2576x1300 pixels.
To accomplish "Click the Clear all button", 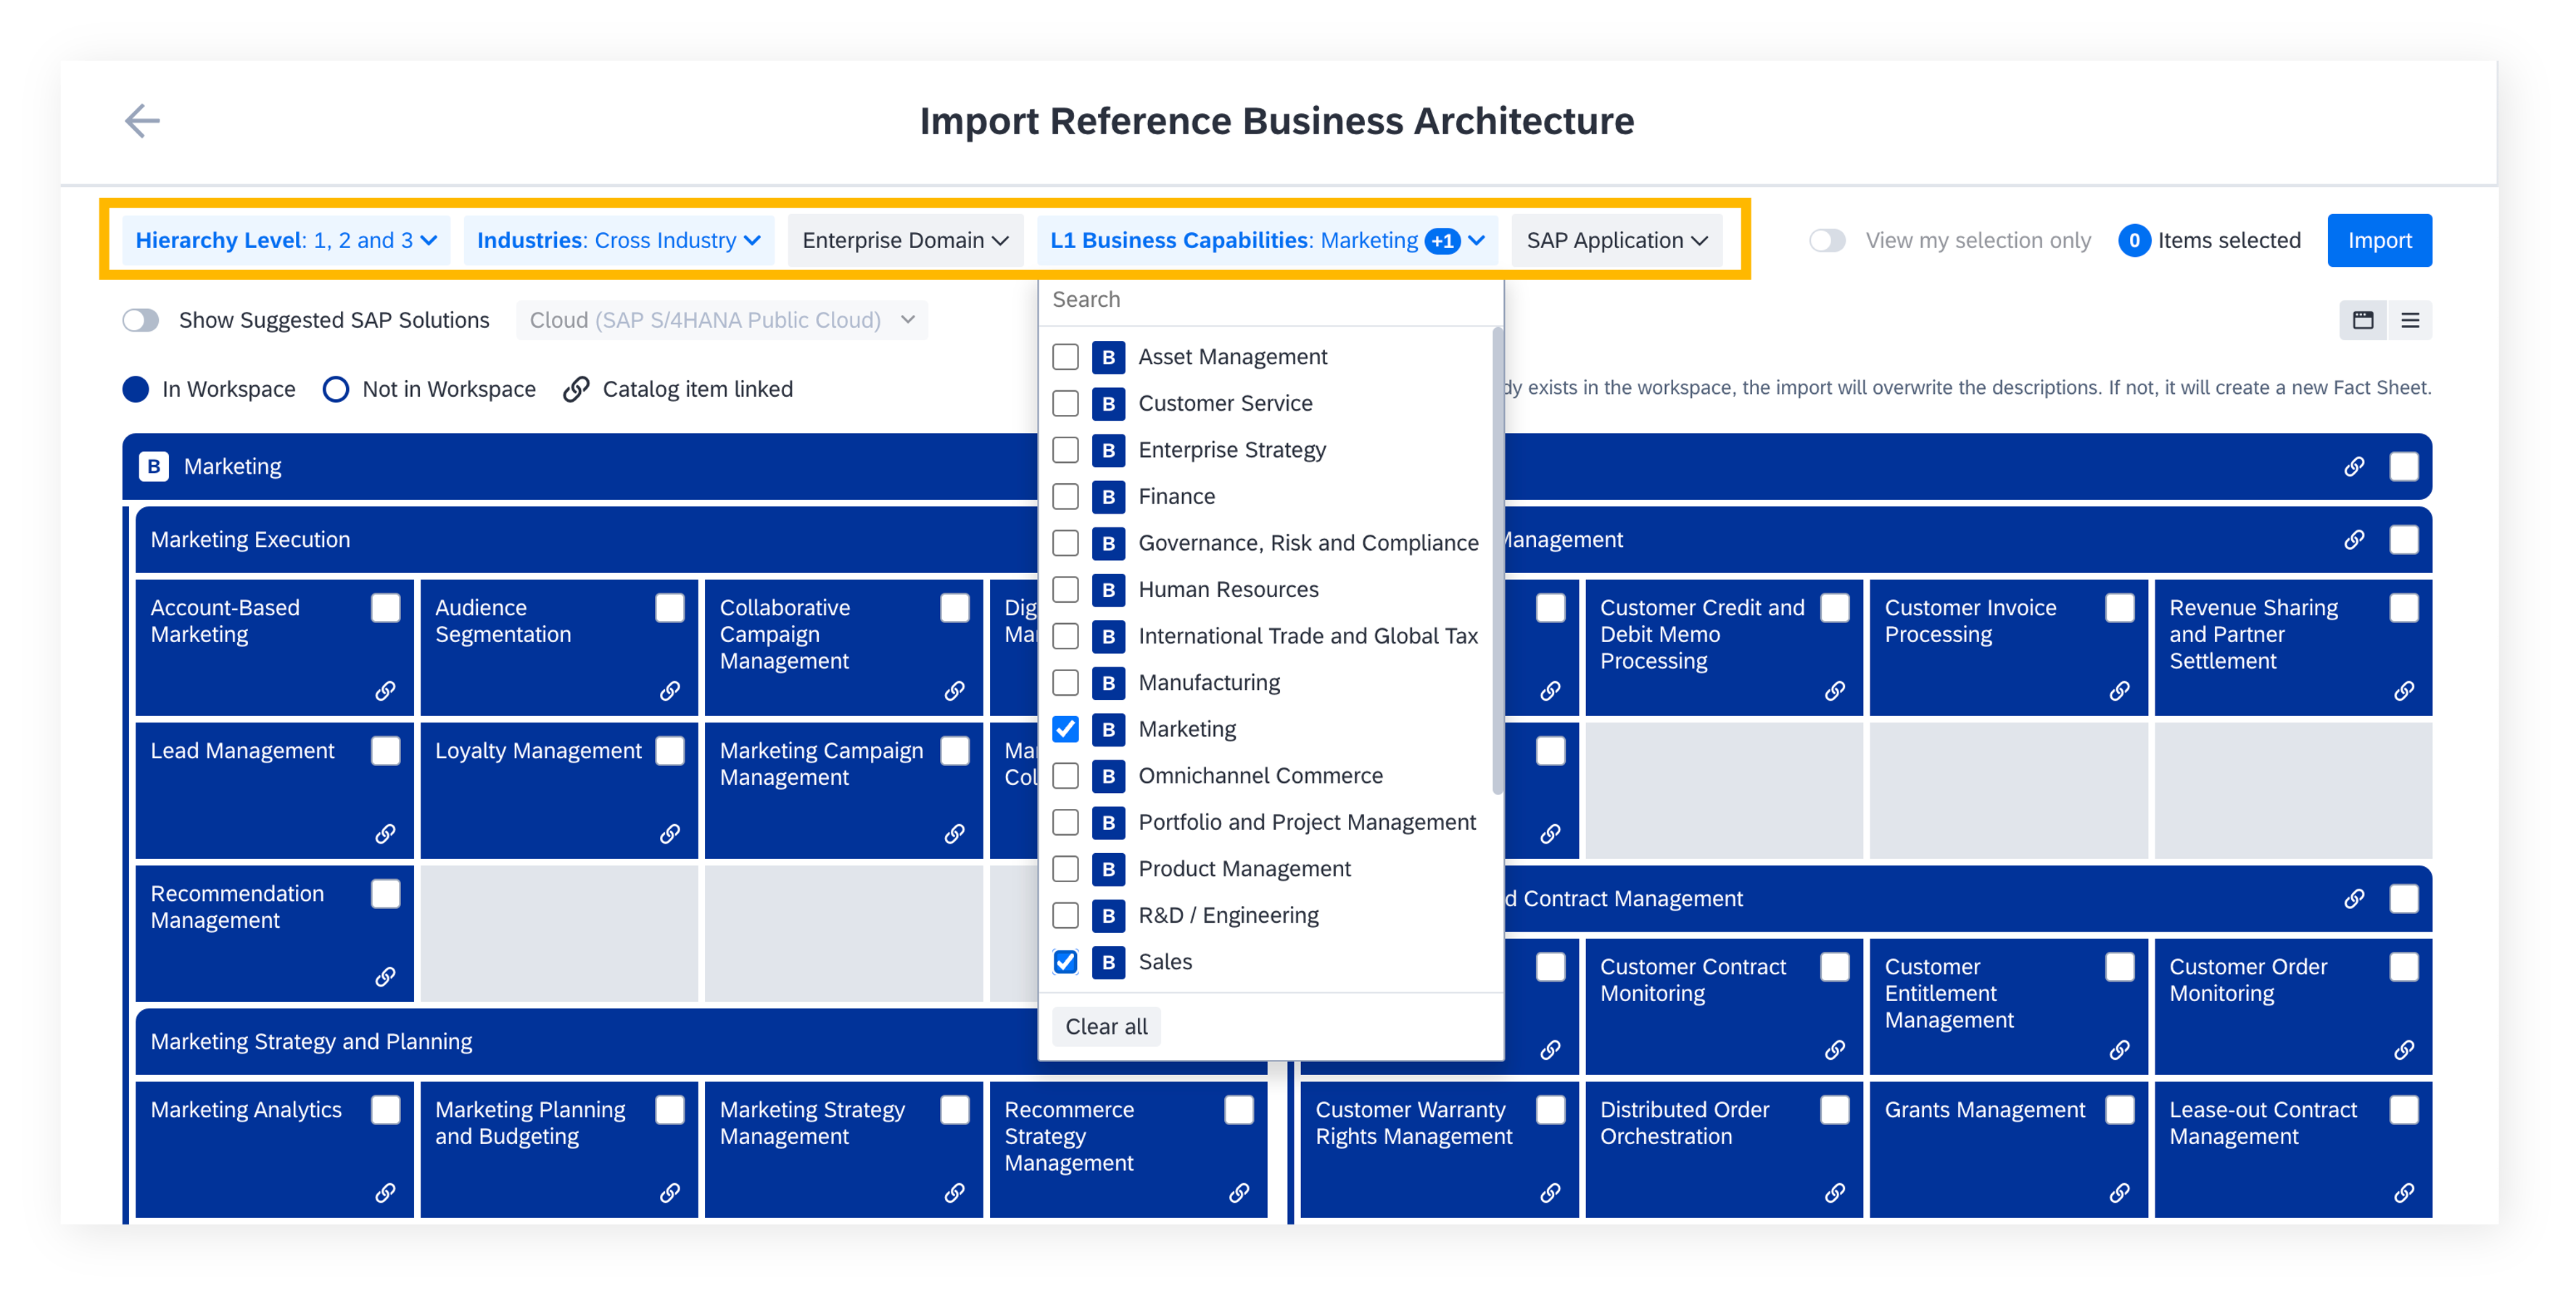I will (x=1106, y=1026).
